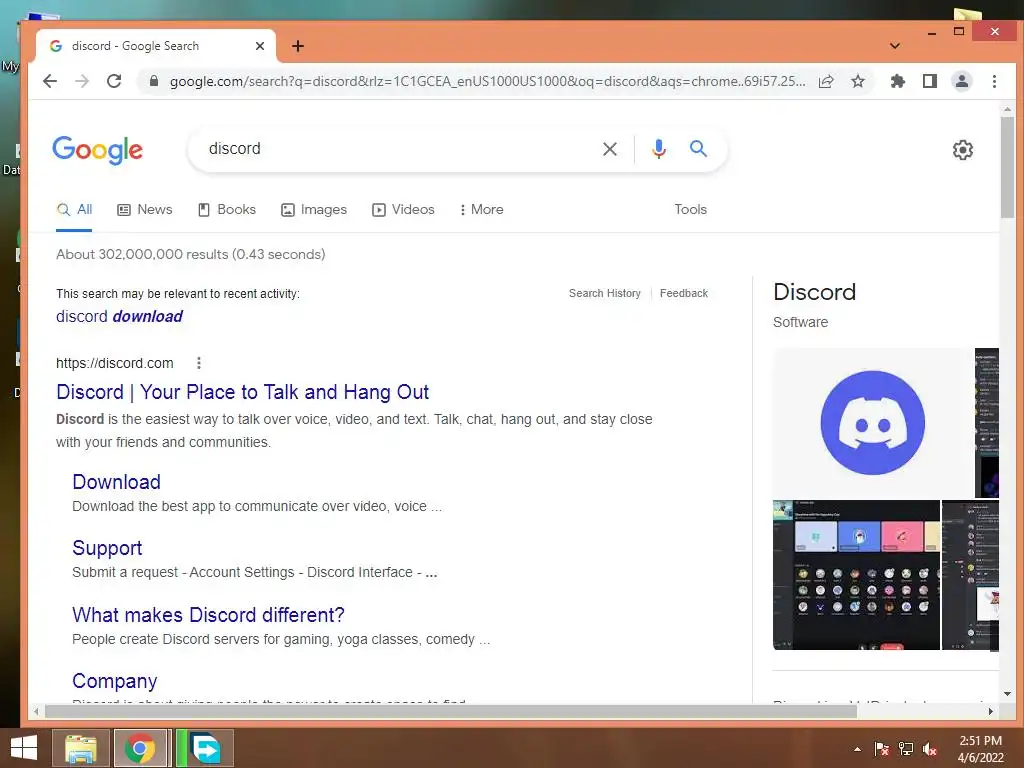The width and height of the screenshot is (1024, 768).
Task: Click the scroll-down arrow of vertical scrollbar
Action: pos(1007,694)
